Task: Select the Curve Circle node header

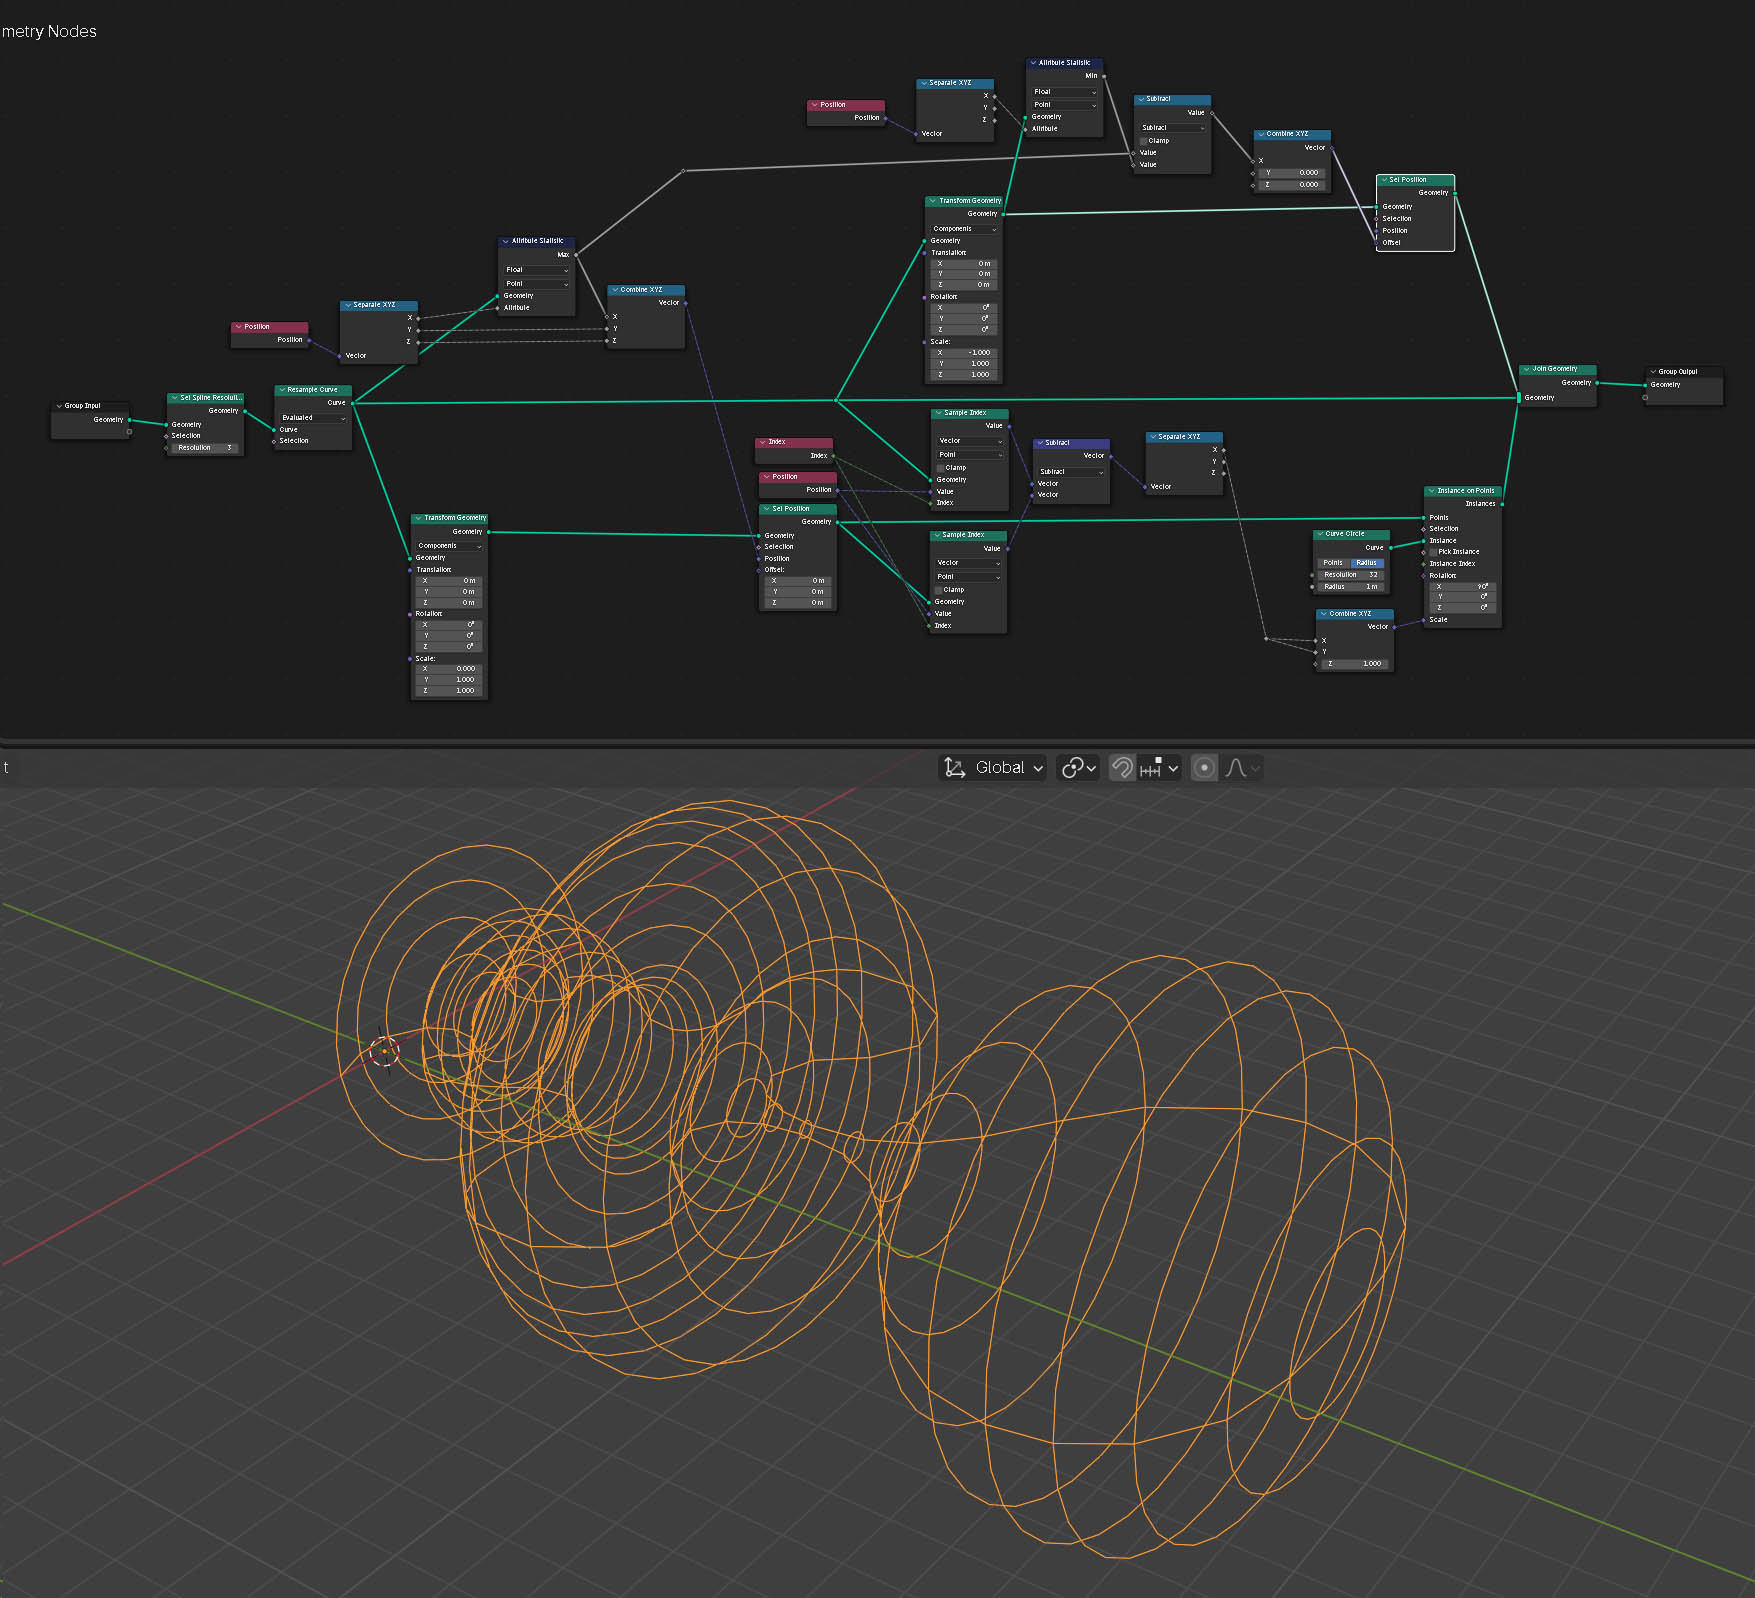Action: [1350, 534]
